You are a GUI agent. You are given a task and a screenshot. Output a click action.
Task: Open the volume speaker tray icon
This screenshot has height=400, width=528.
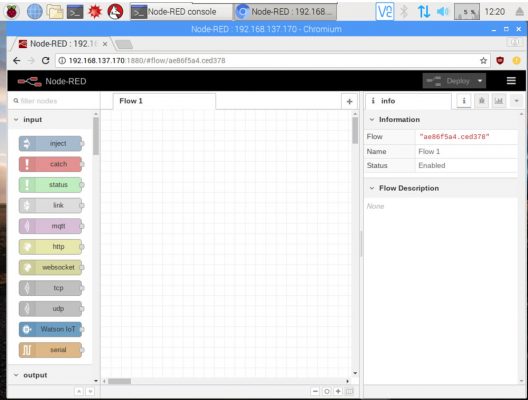442,11
